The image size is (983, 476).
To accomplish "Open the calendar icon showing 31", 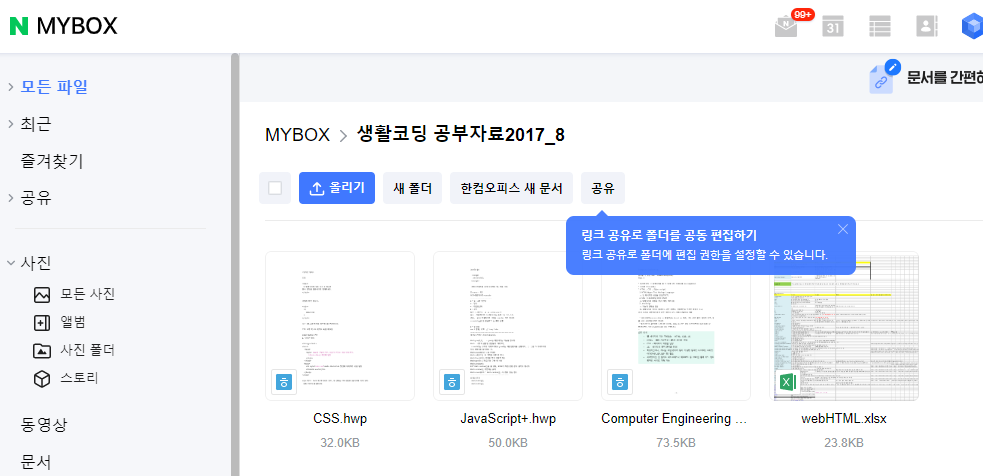I will click(833, 26).
